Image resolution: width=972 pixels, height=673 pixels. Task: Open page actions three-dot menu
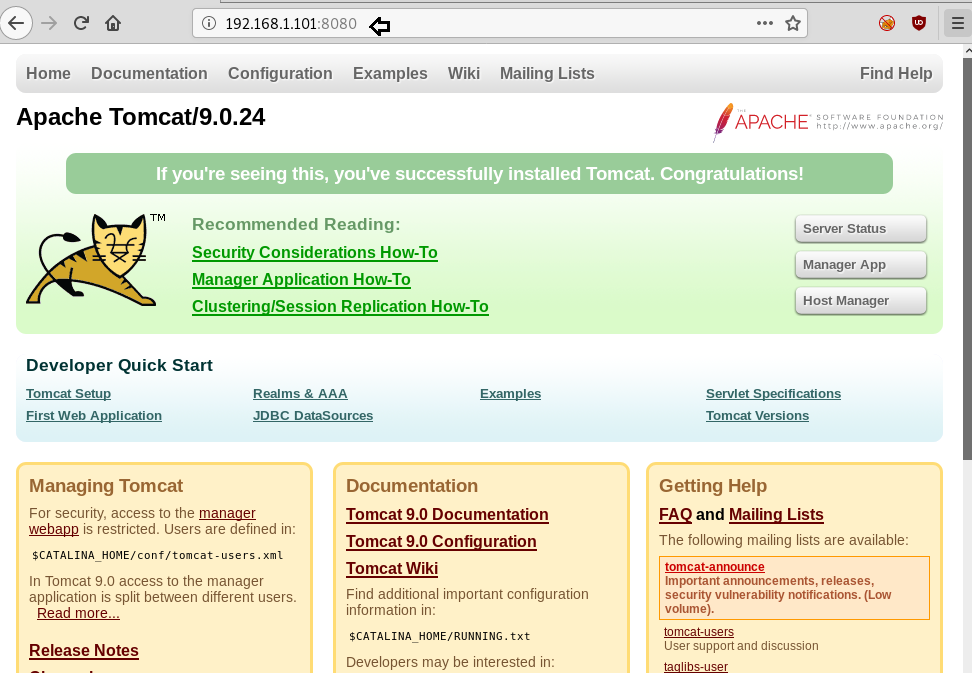764,23
